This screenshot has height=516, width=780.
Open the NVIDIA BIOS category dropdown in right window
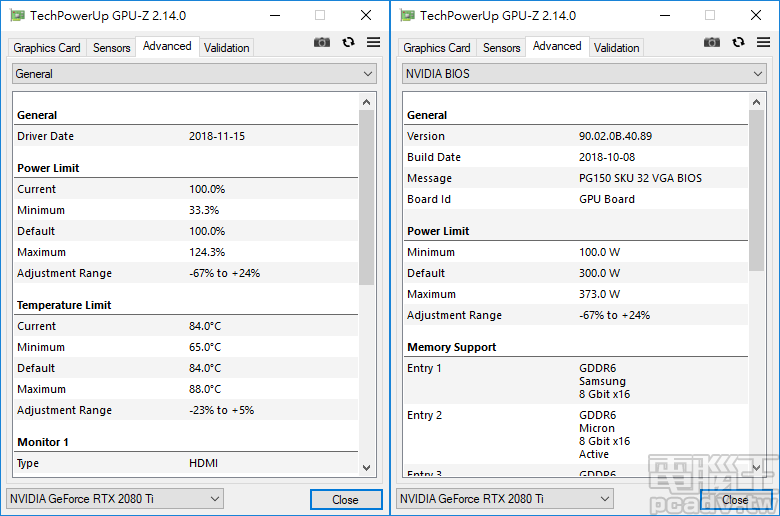585,74
